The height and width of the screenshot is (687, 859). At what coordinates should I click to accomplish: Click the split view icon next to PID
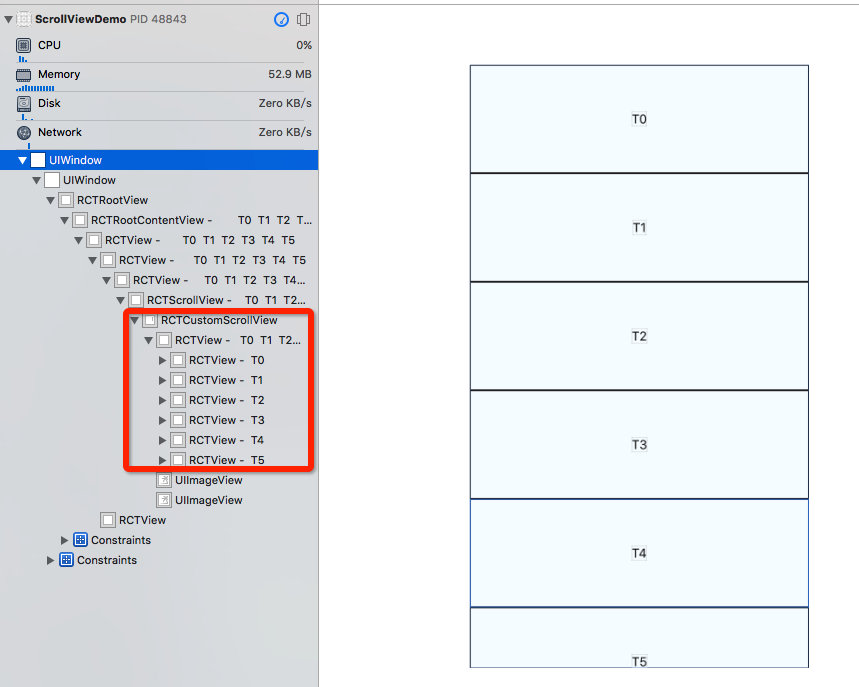click(x=303, y=20)
